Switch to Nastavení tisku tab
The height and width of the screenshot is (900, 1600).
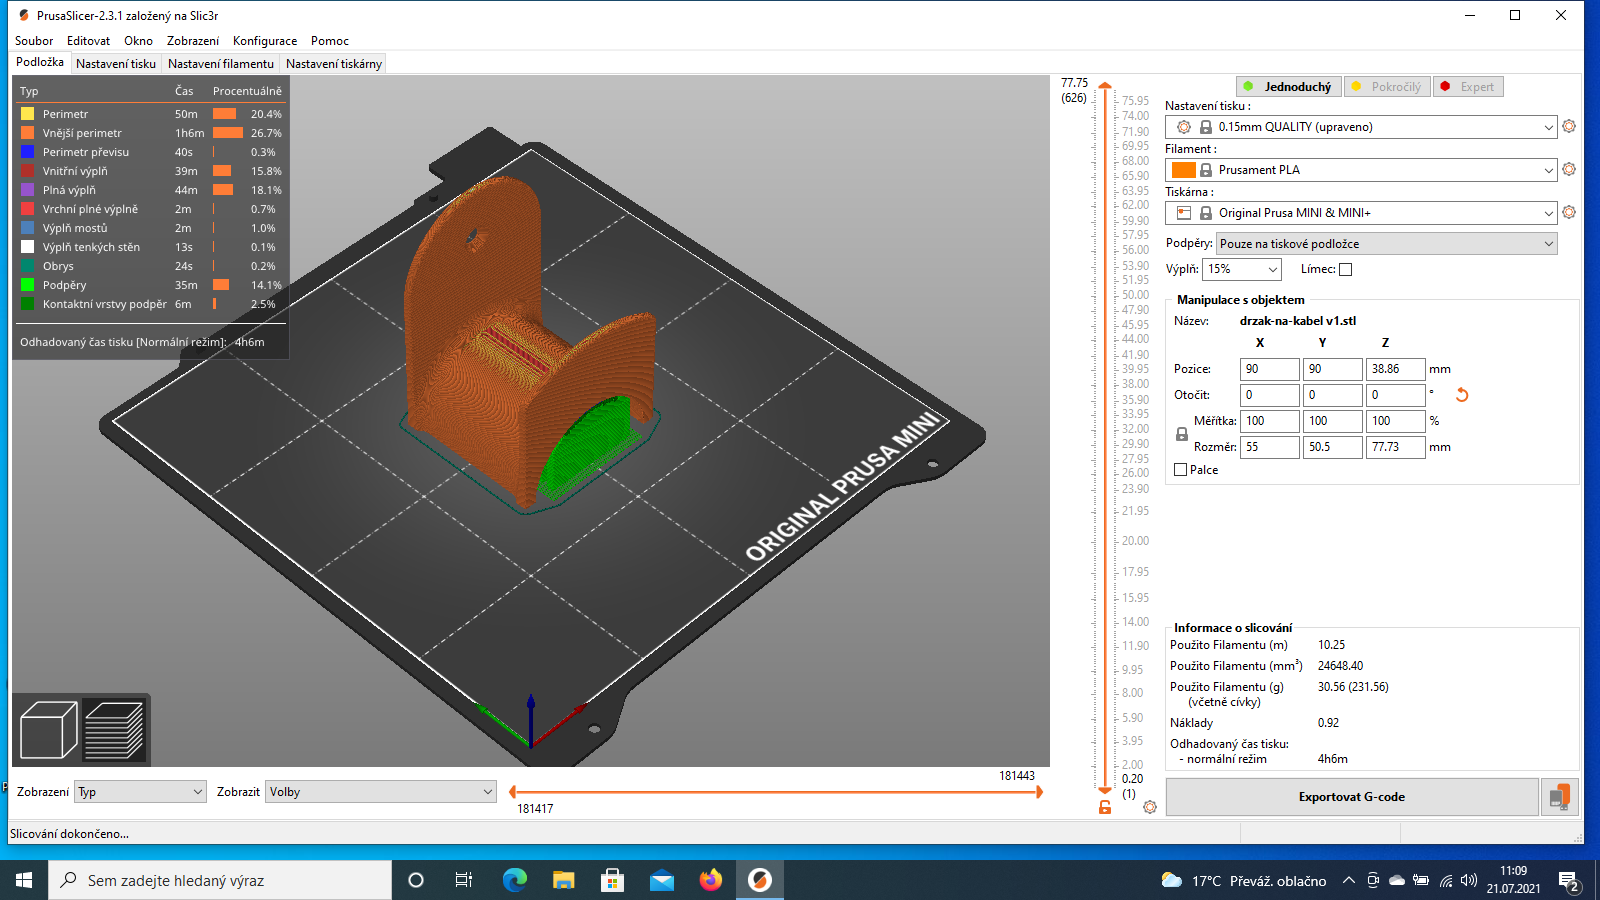(116, 63)
